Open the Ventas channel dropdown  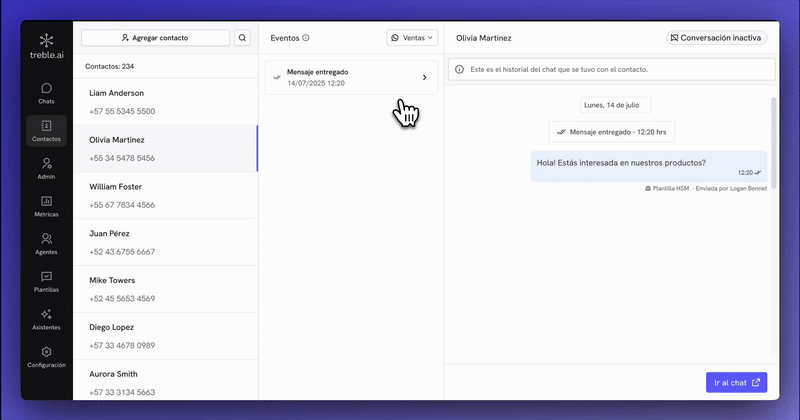[x=412, y=38]
